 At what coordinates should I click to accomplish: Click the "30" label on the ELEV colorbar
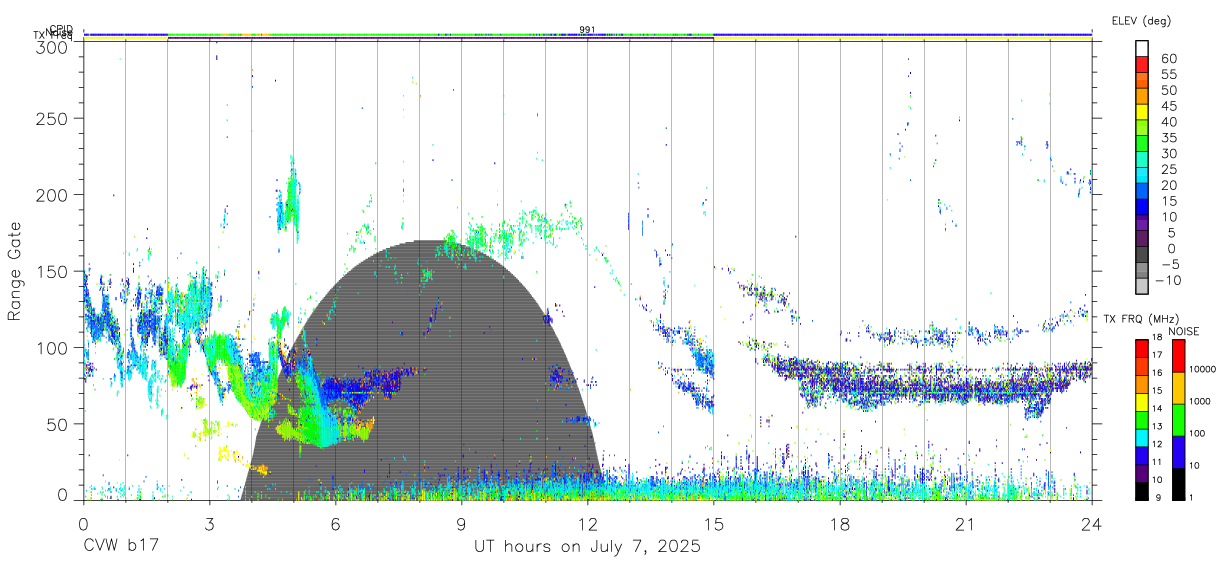click(1168, 153)
